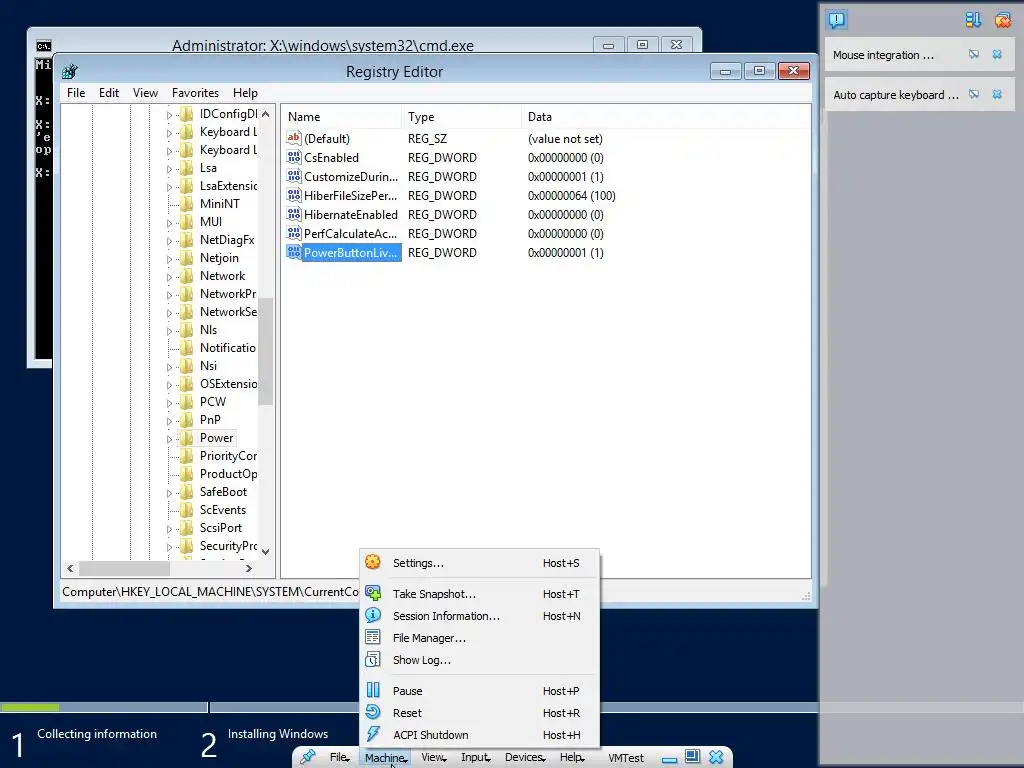Click tree vertical scrollbar down arrow
Image resolution: width=1024 pixels, height=768 pixels.
tap(265, 551)
